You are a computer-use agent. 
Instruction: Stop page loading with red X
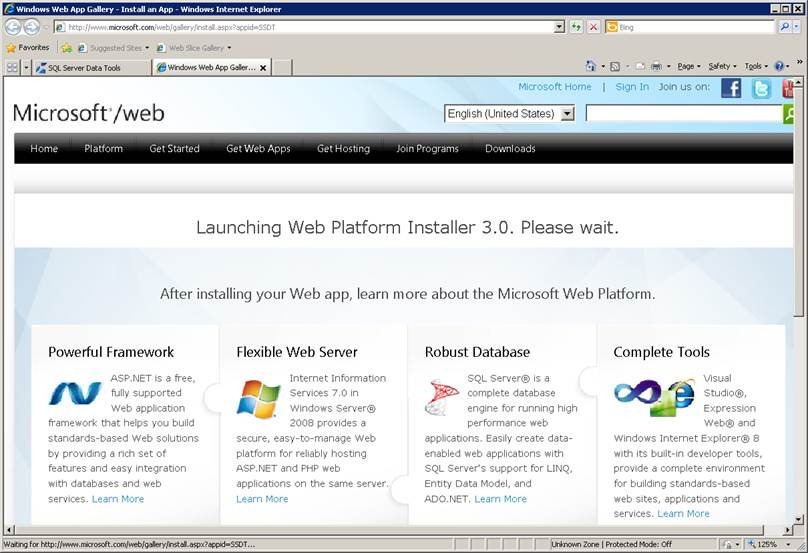[x=594, y=27]
